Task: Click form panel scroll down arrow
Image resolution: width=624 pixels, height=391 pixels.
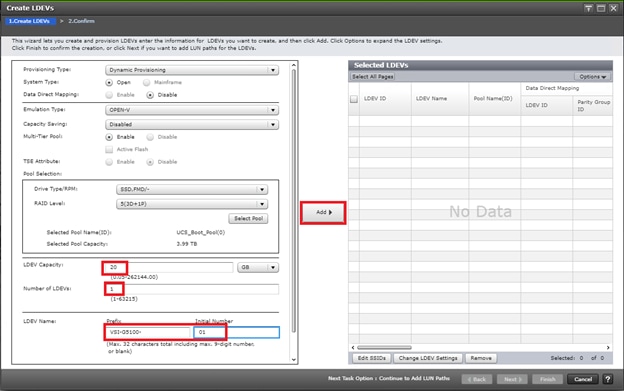Action: pyautogui.click(x=294, y=360)
